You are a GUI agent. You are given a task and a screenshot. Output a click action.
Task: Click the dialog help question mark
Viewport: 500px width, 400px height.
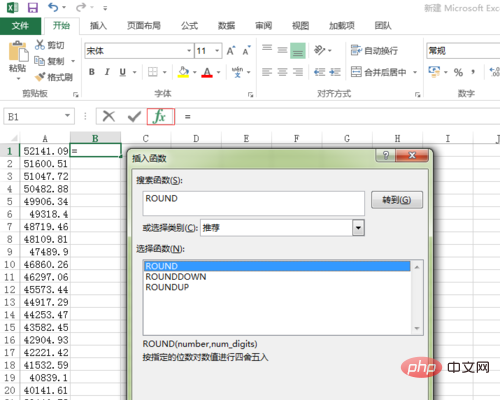click(386, 155)
